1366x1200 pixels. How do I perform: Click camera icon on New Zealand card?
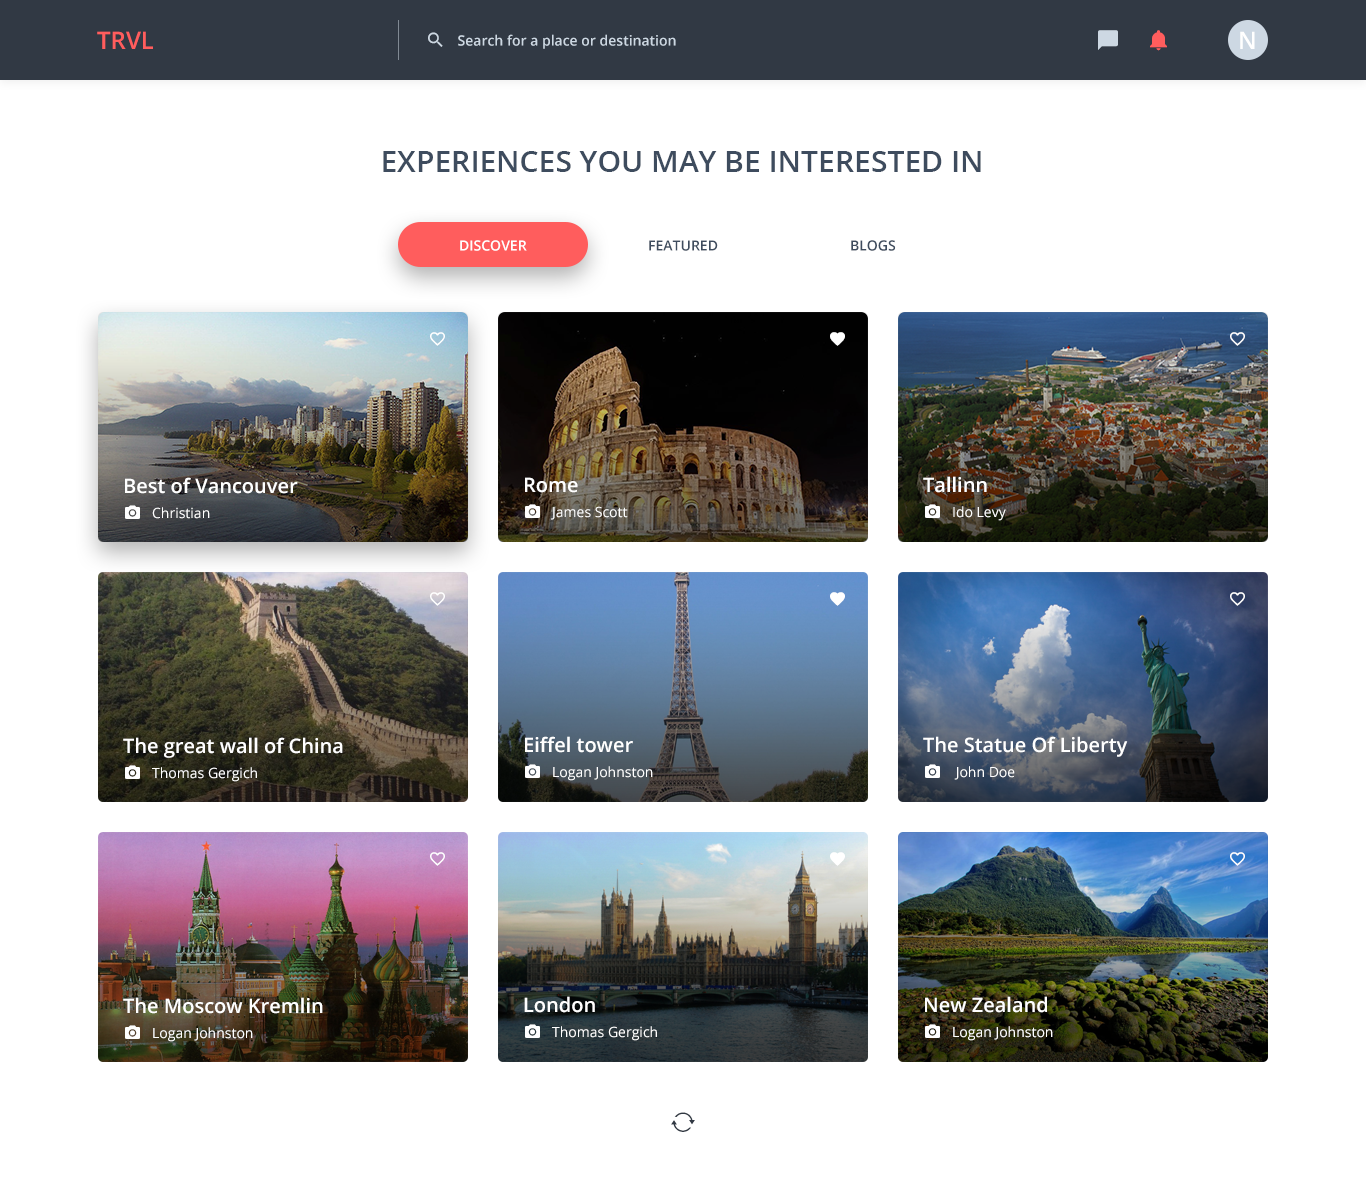point(932,1032)
